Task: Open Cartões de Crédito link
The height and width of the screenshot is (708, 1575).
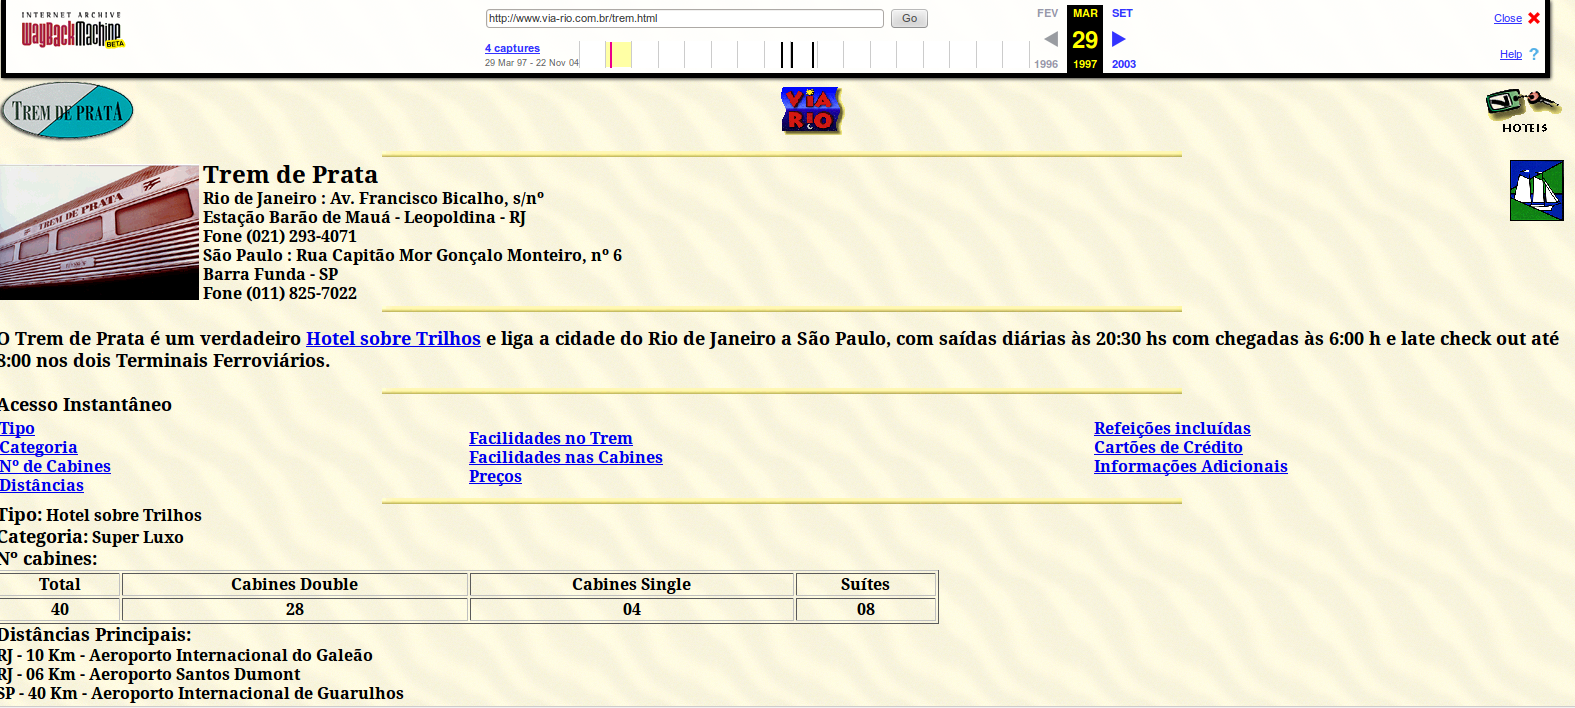Action: [x=1168, y=447]
